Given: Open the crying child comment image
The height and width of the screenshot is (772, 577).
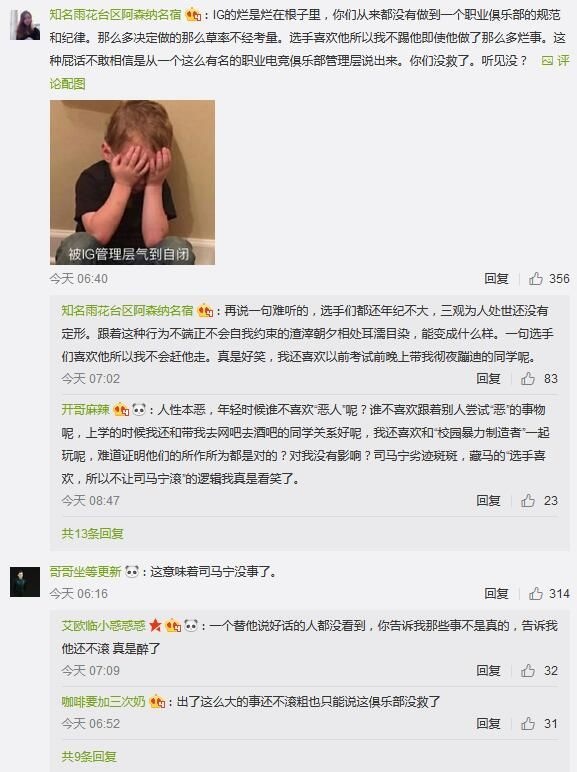Looking at the screenshot, I should [x=132, y=183].
